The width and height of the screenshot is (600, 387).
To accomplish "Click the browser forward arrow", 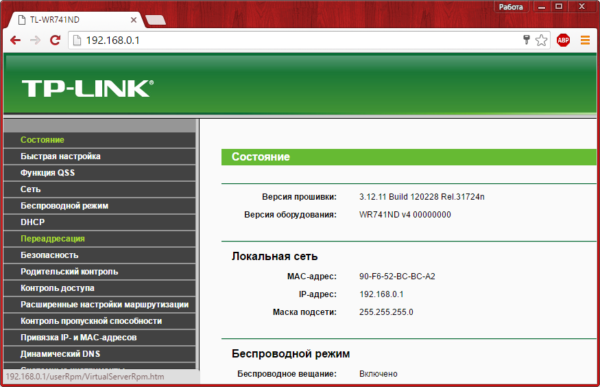I will (x=35, y=40).
